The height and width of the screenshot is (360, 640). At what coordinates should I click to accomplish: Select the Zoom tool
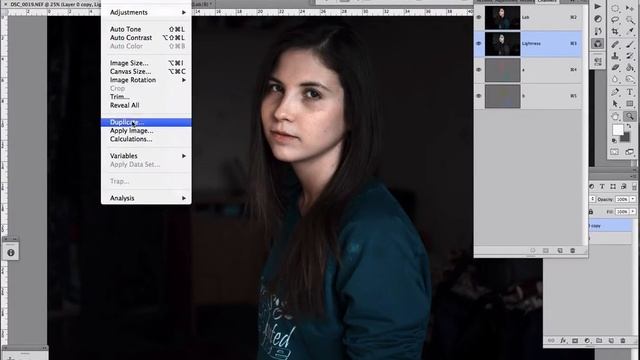(x=630, y=116)
